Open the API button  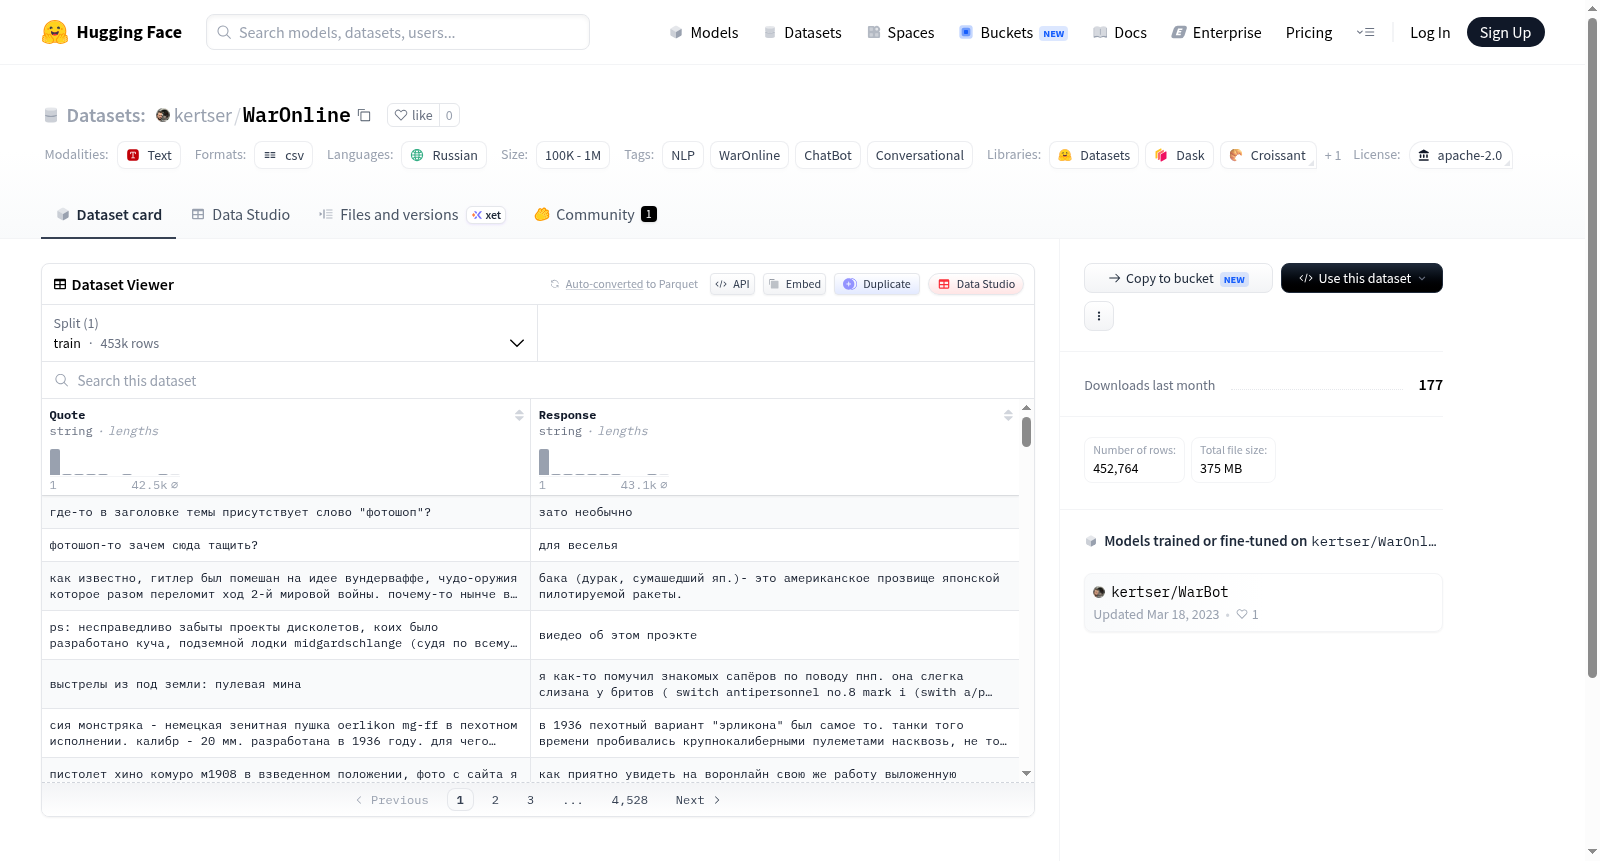tap(733, 284)
